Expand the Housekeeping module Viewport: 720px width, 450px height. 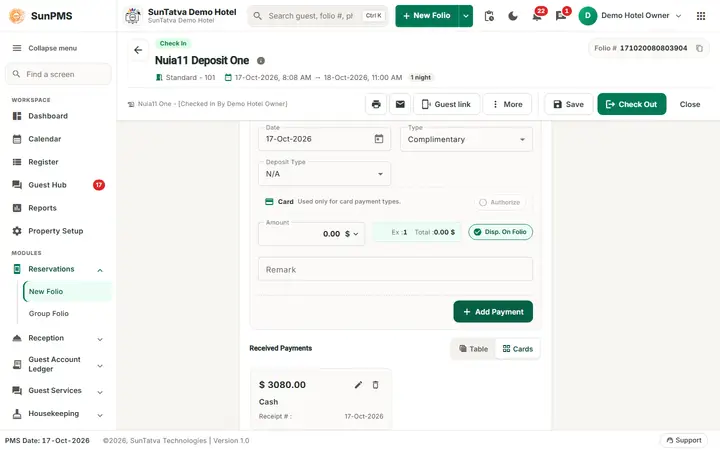pyautogui.click(x=100, y=415)
